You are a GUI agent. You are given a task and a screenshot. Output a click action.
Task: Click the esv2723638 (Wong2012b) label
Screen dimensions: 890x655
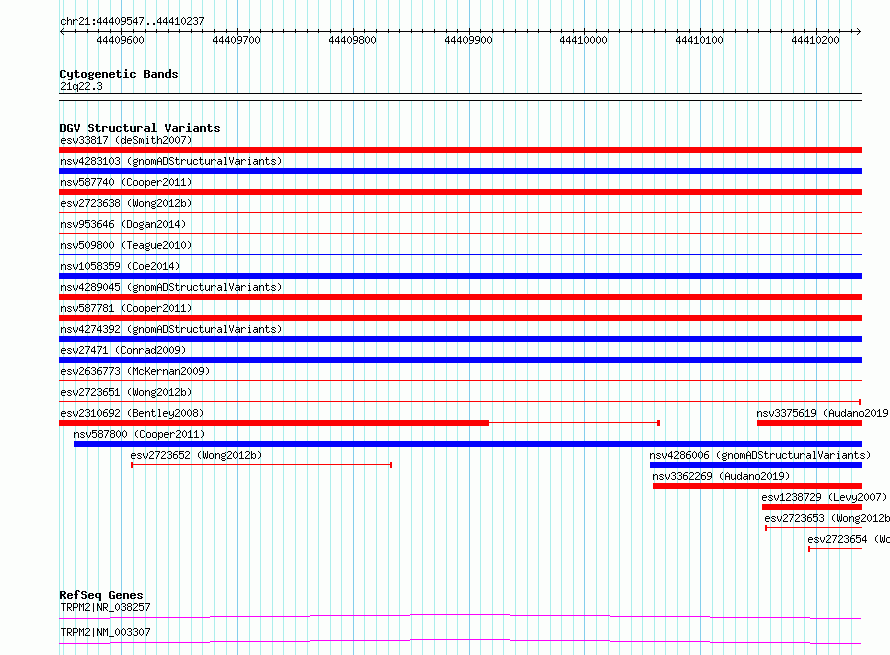pyautogui.click(x=126, y=203)
